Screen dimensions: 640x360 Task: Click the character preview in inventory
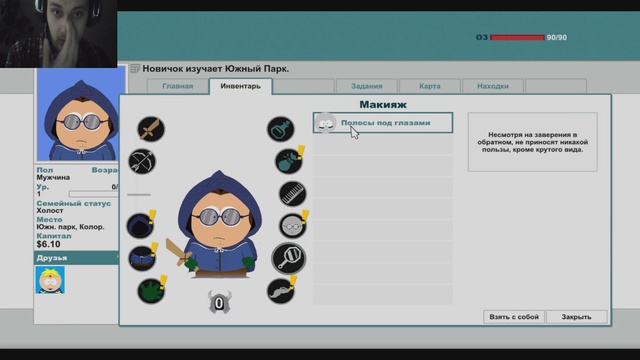pos(220,225)
